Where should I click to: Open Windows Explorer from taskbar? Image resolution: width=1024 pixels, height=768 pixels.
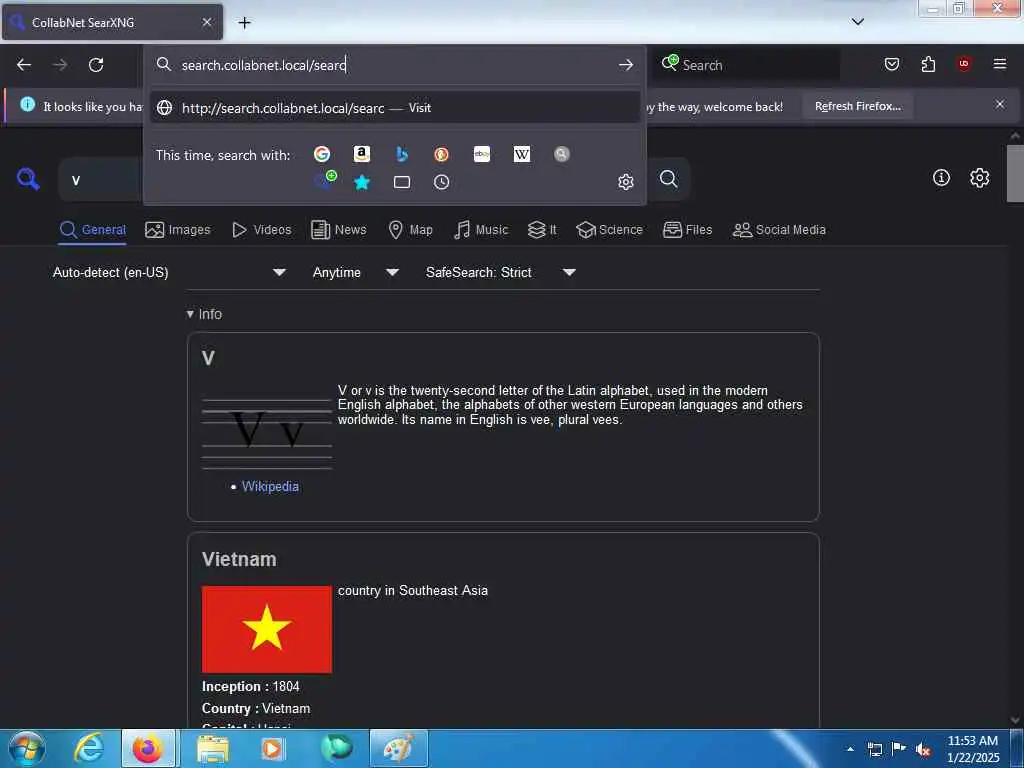(213, 748)
